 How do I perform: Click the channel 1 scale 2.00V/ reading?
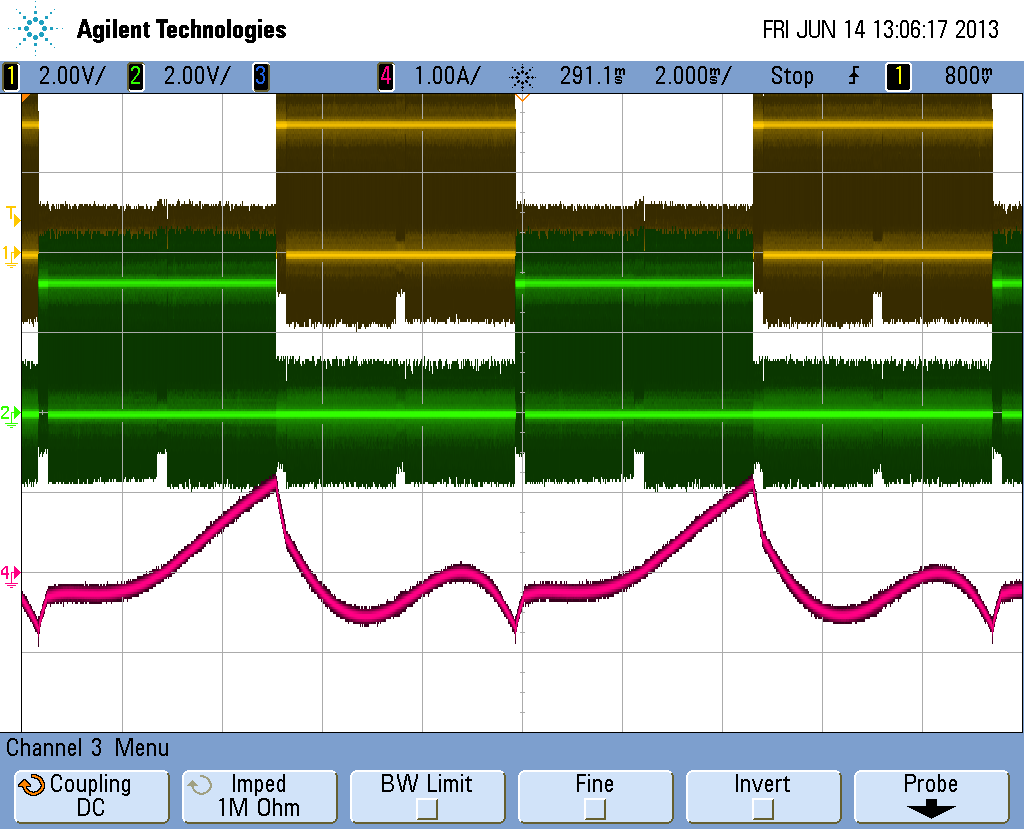click(71, 76)
